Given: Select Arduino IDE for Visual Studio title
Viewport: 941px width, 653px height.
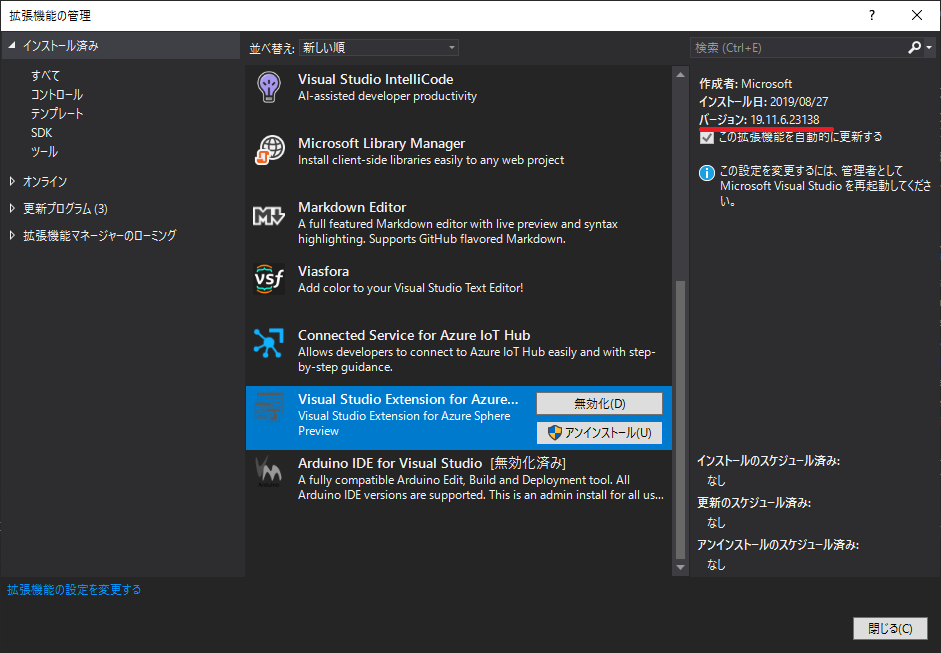Looking at the screenshot, I should pos(389,463).
